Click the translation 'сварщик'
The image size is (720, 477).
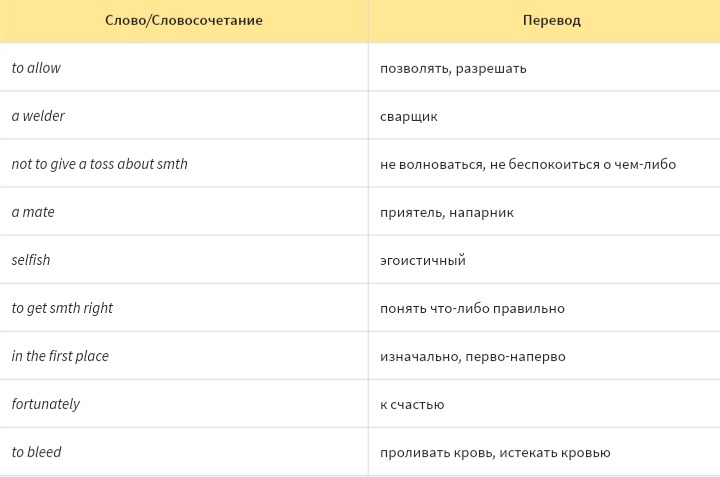409,116
